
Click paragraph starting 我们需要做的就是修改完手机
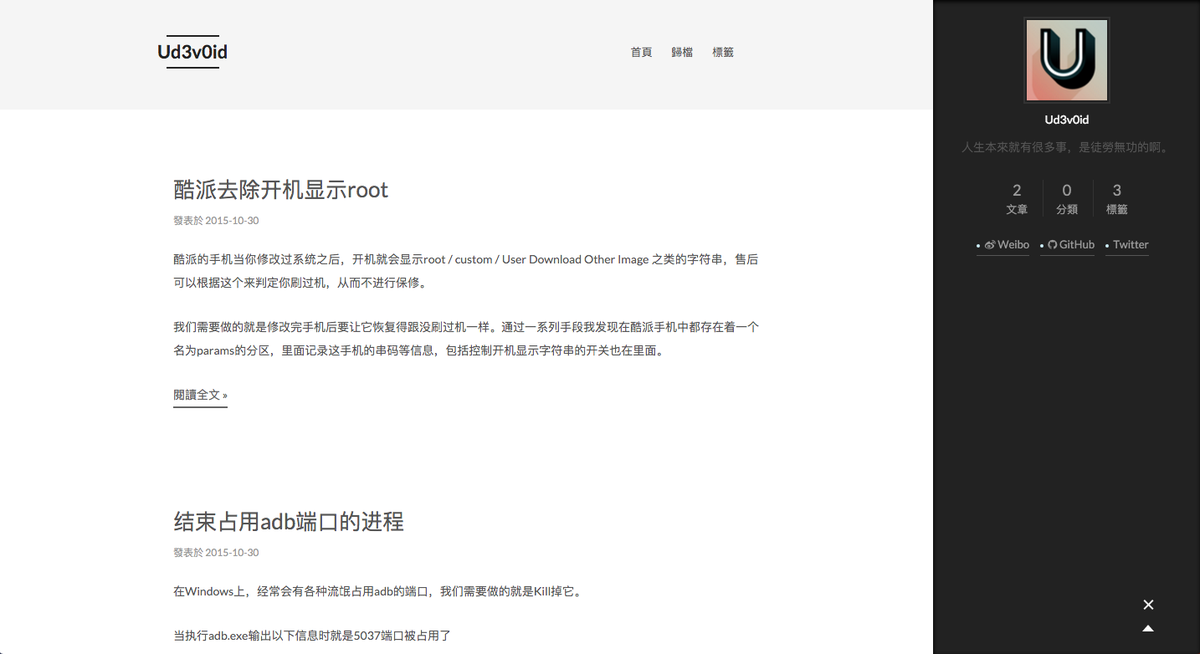pos(466,339)
